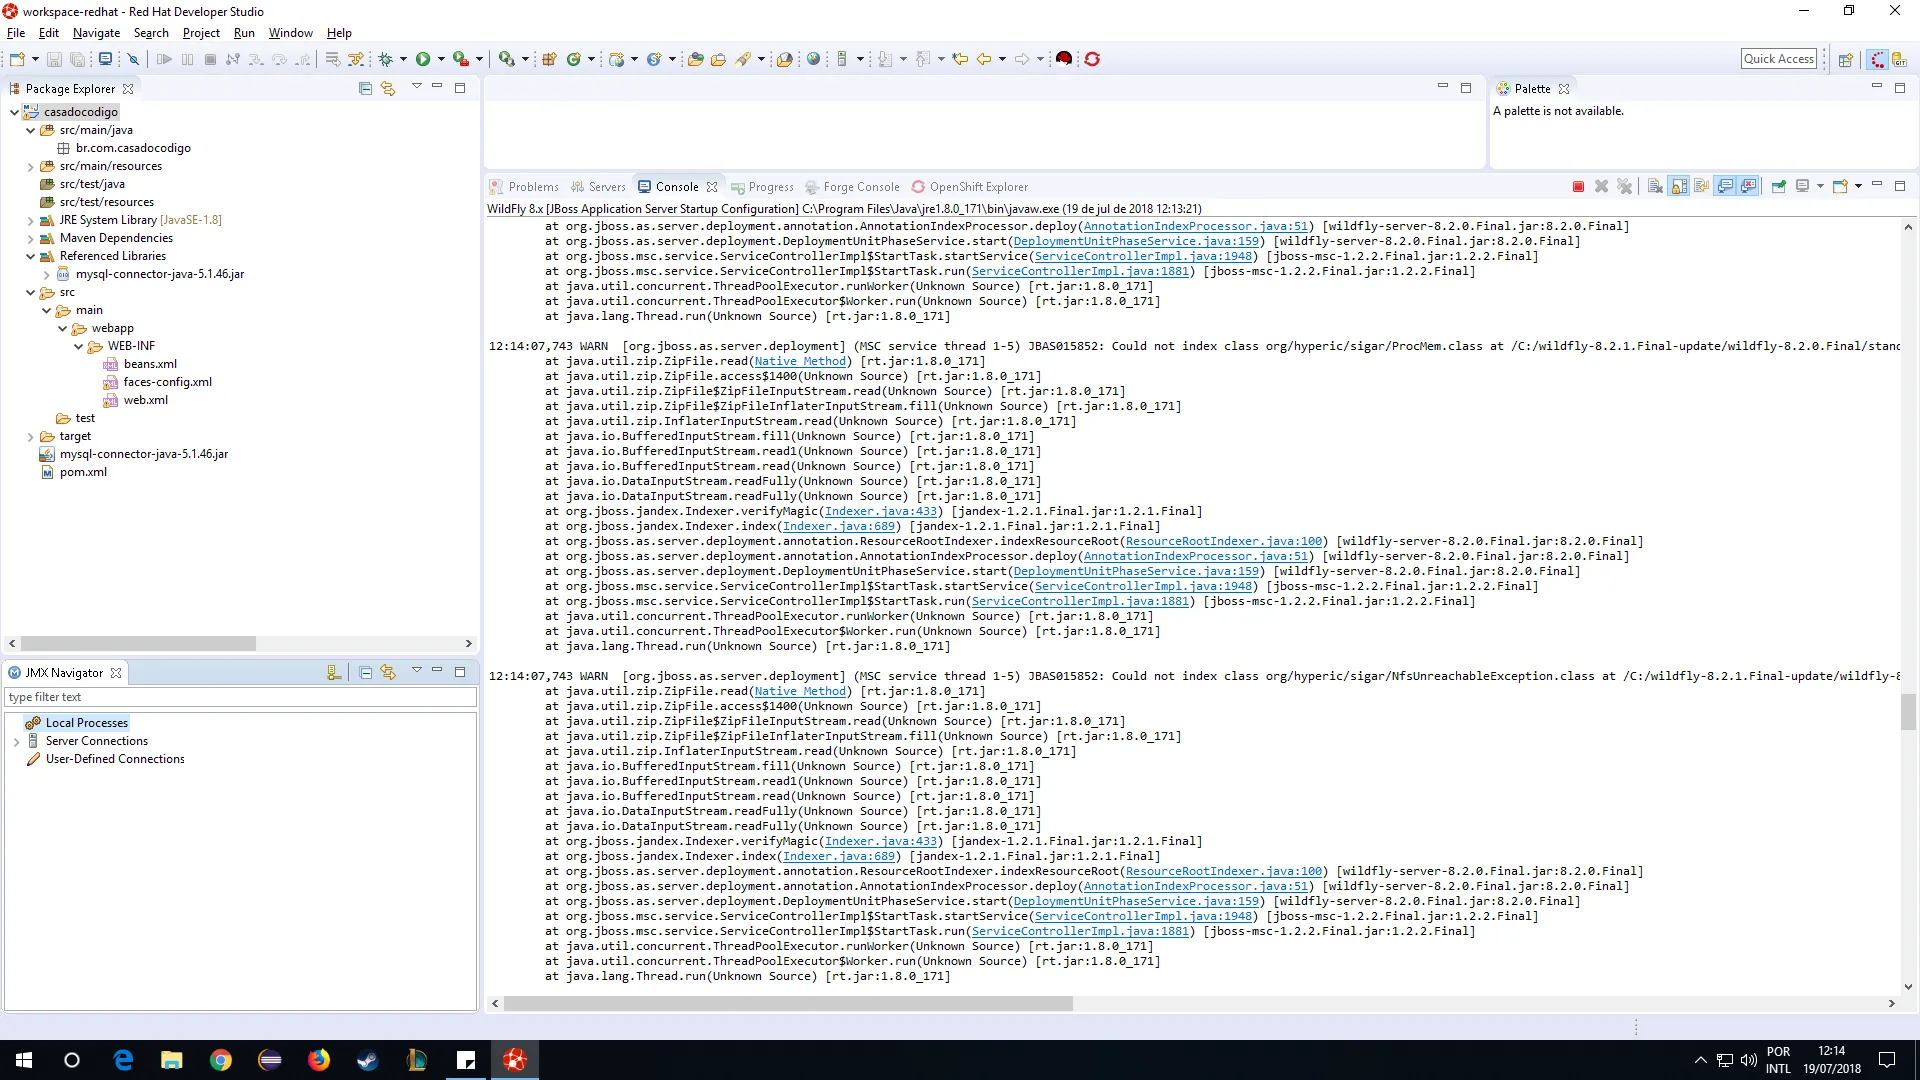The width and height of the screenshot is (1920, 1080).
Task: Click the Red Hat Central icon
Action: [x=1064, y=59]
